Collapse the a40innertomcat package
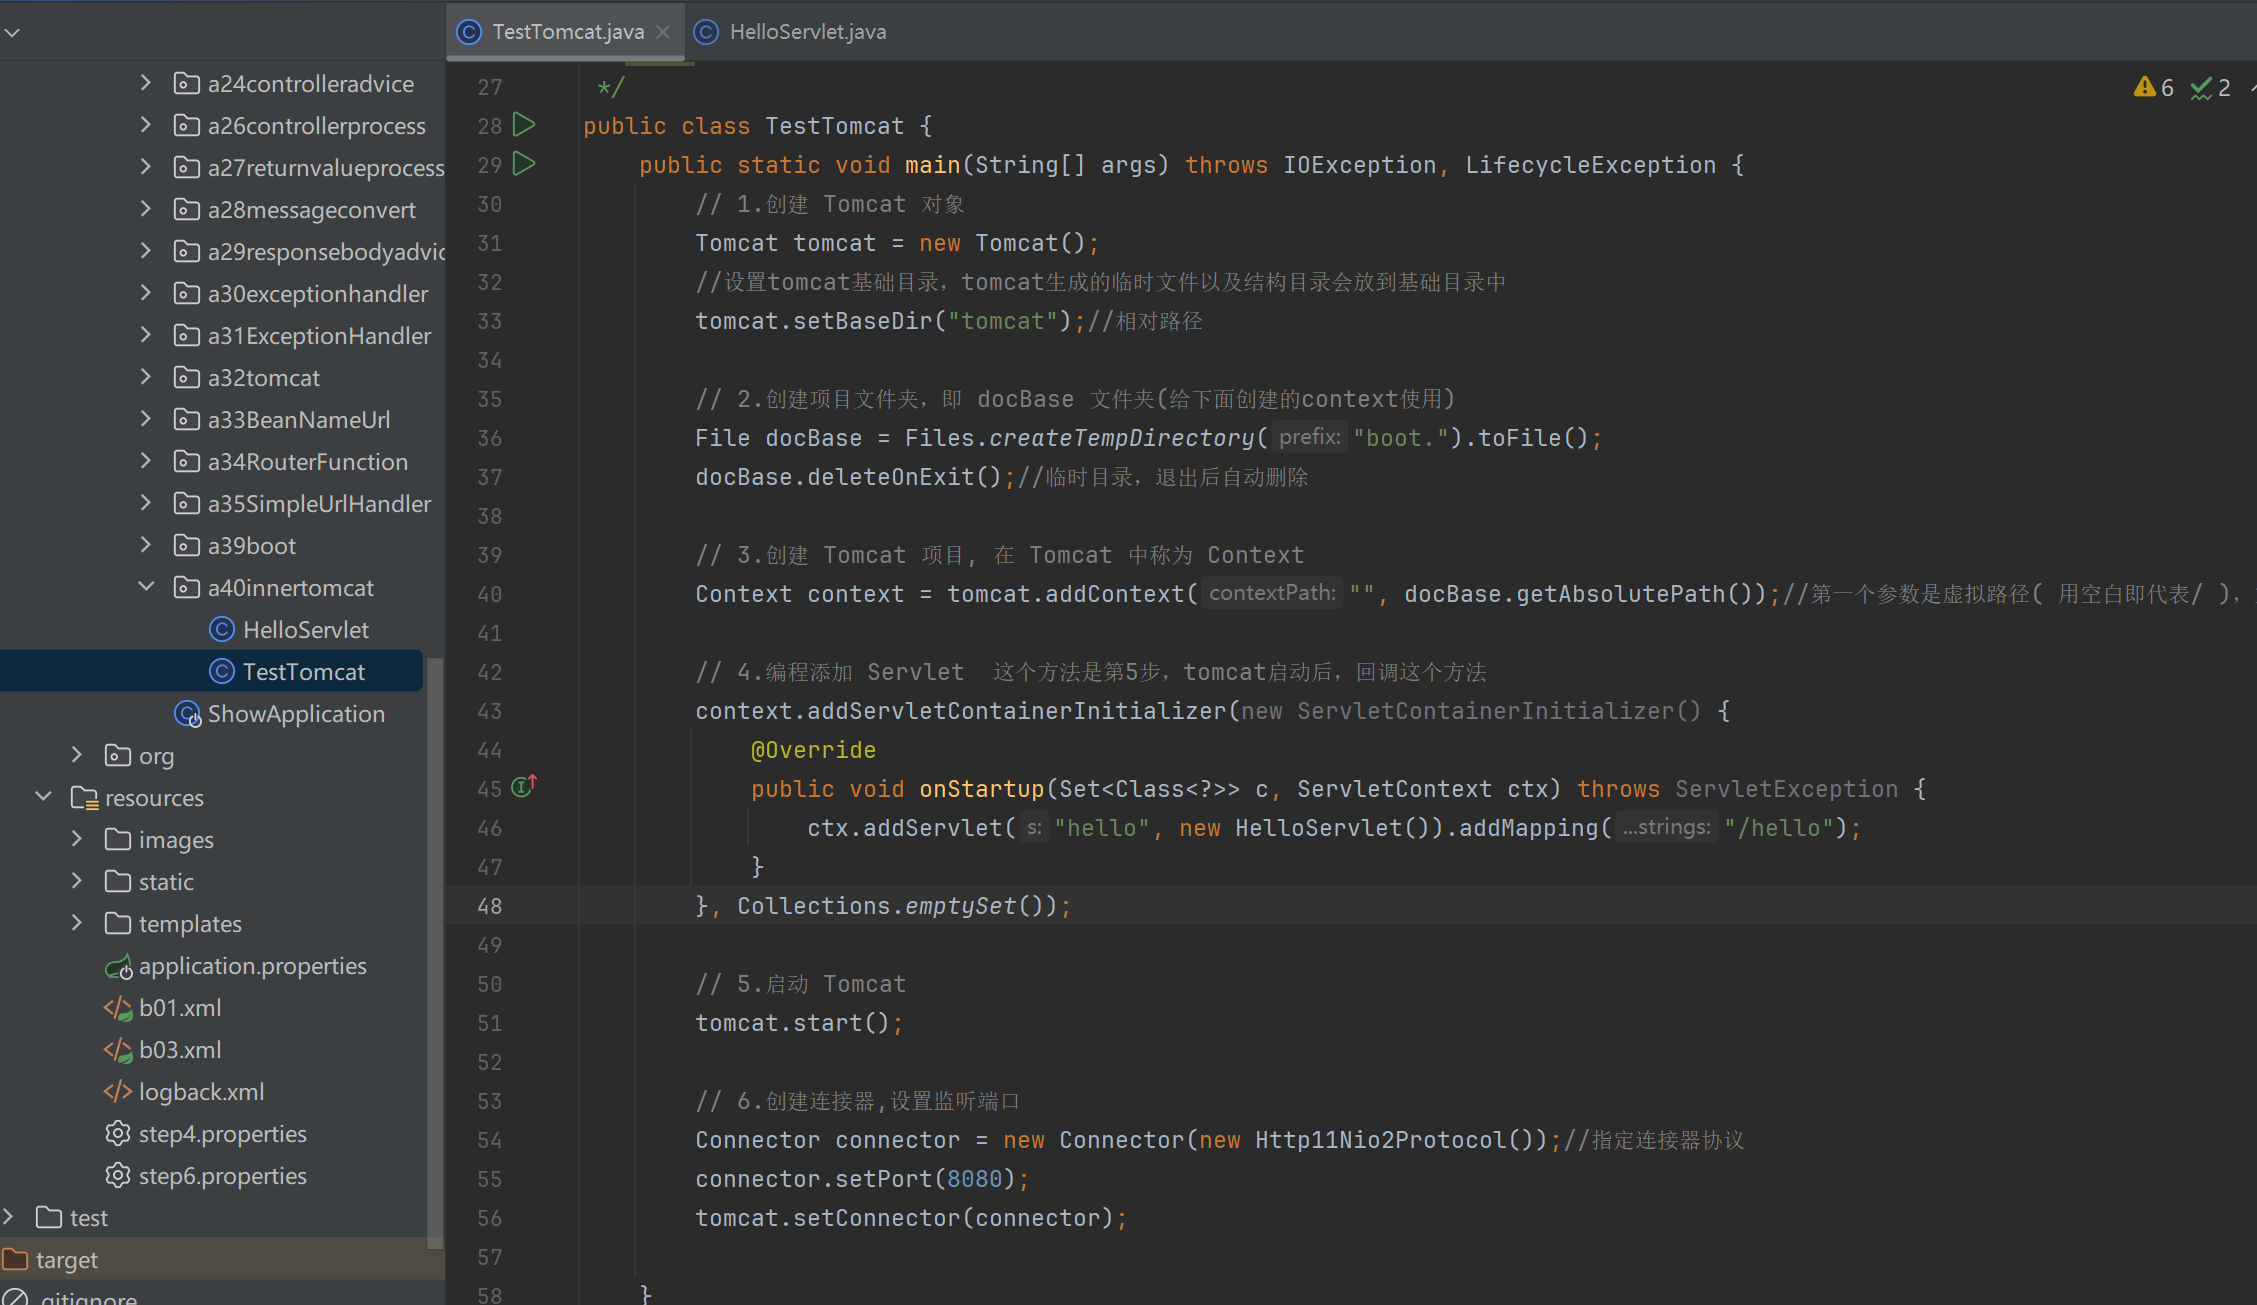This screenshot has width=2257, height=1305. 146,587
